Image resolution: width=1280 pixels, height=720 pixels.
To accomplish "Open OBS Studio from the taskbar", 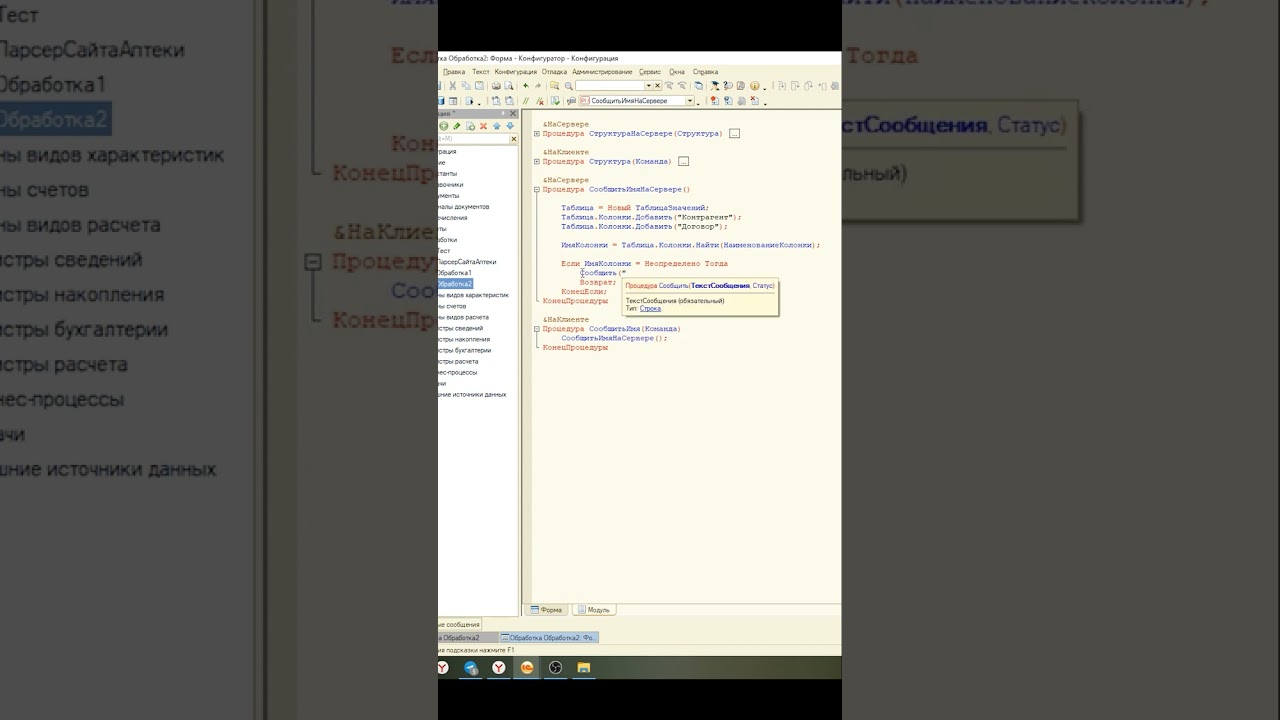I will [555, 667].
